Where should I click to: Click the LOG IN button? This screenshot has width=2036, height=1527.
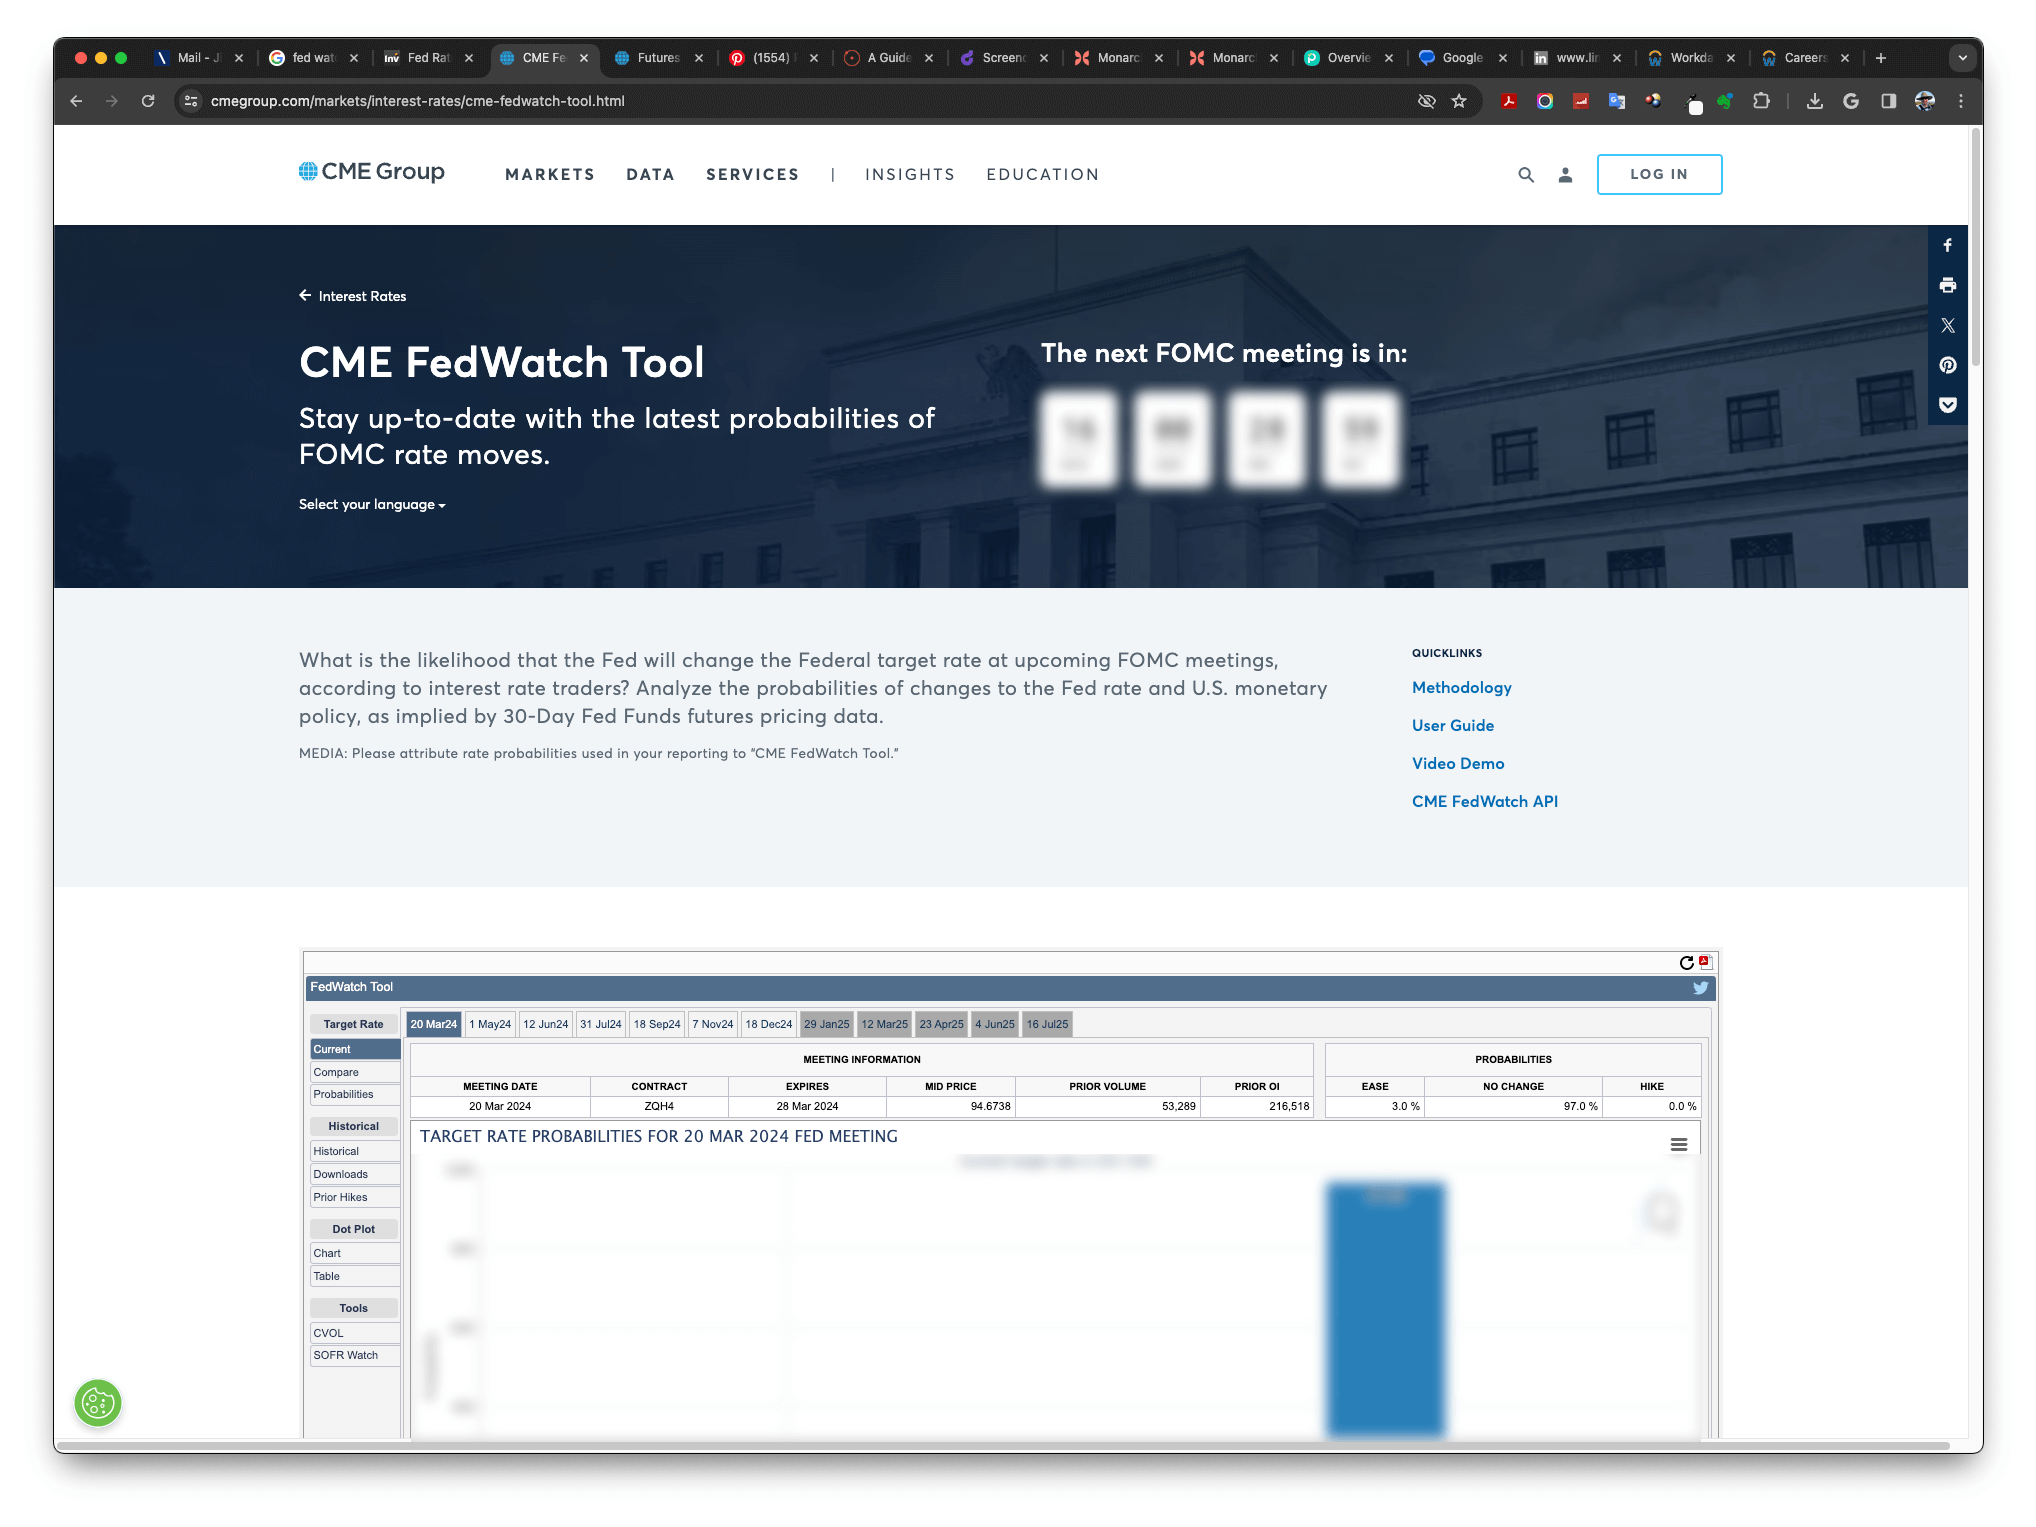click(1658, 175)
